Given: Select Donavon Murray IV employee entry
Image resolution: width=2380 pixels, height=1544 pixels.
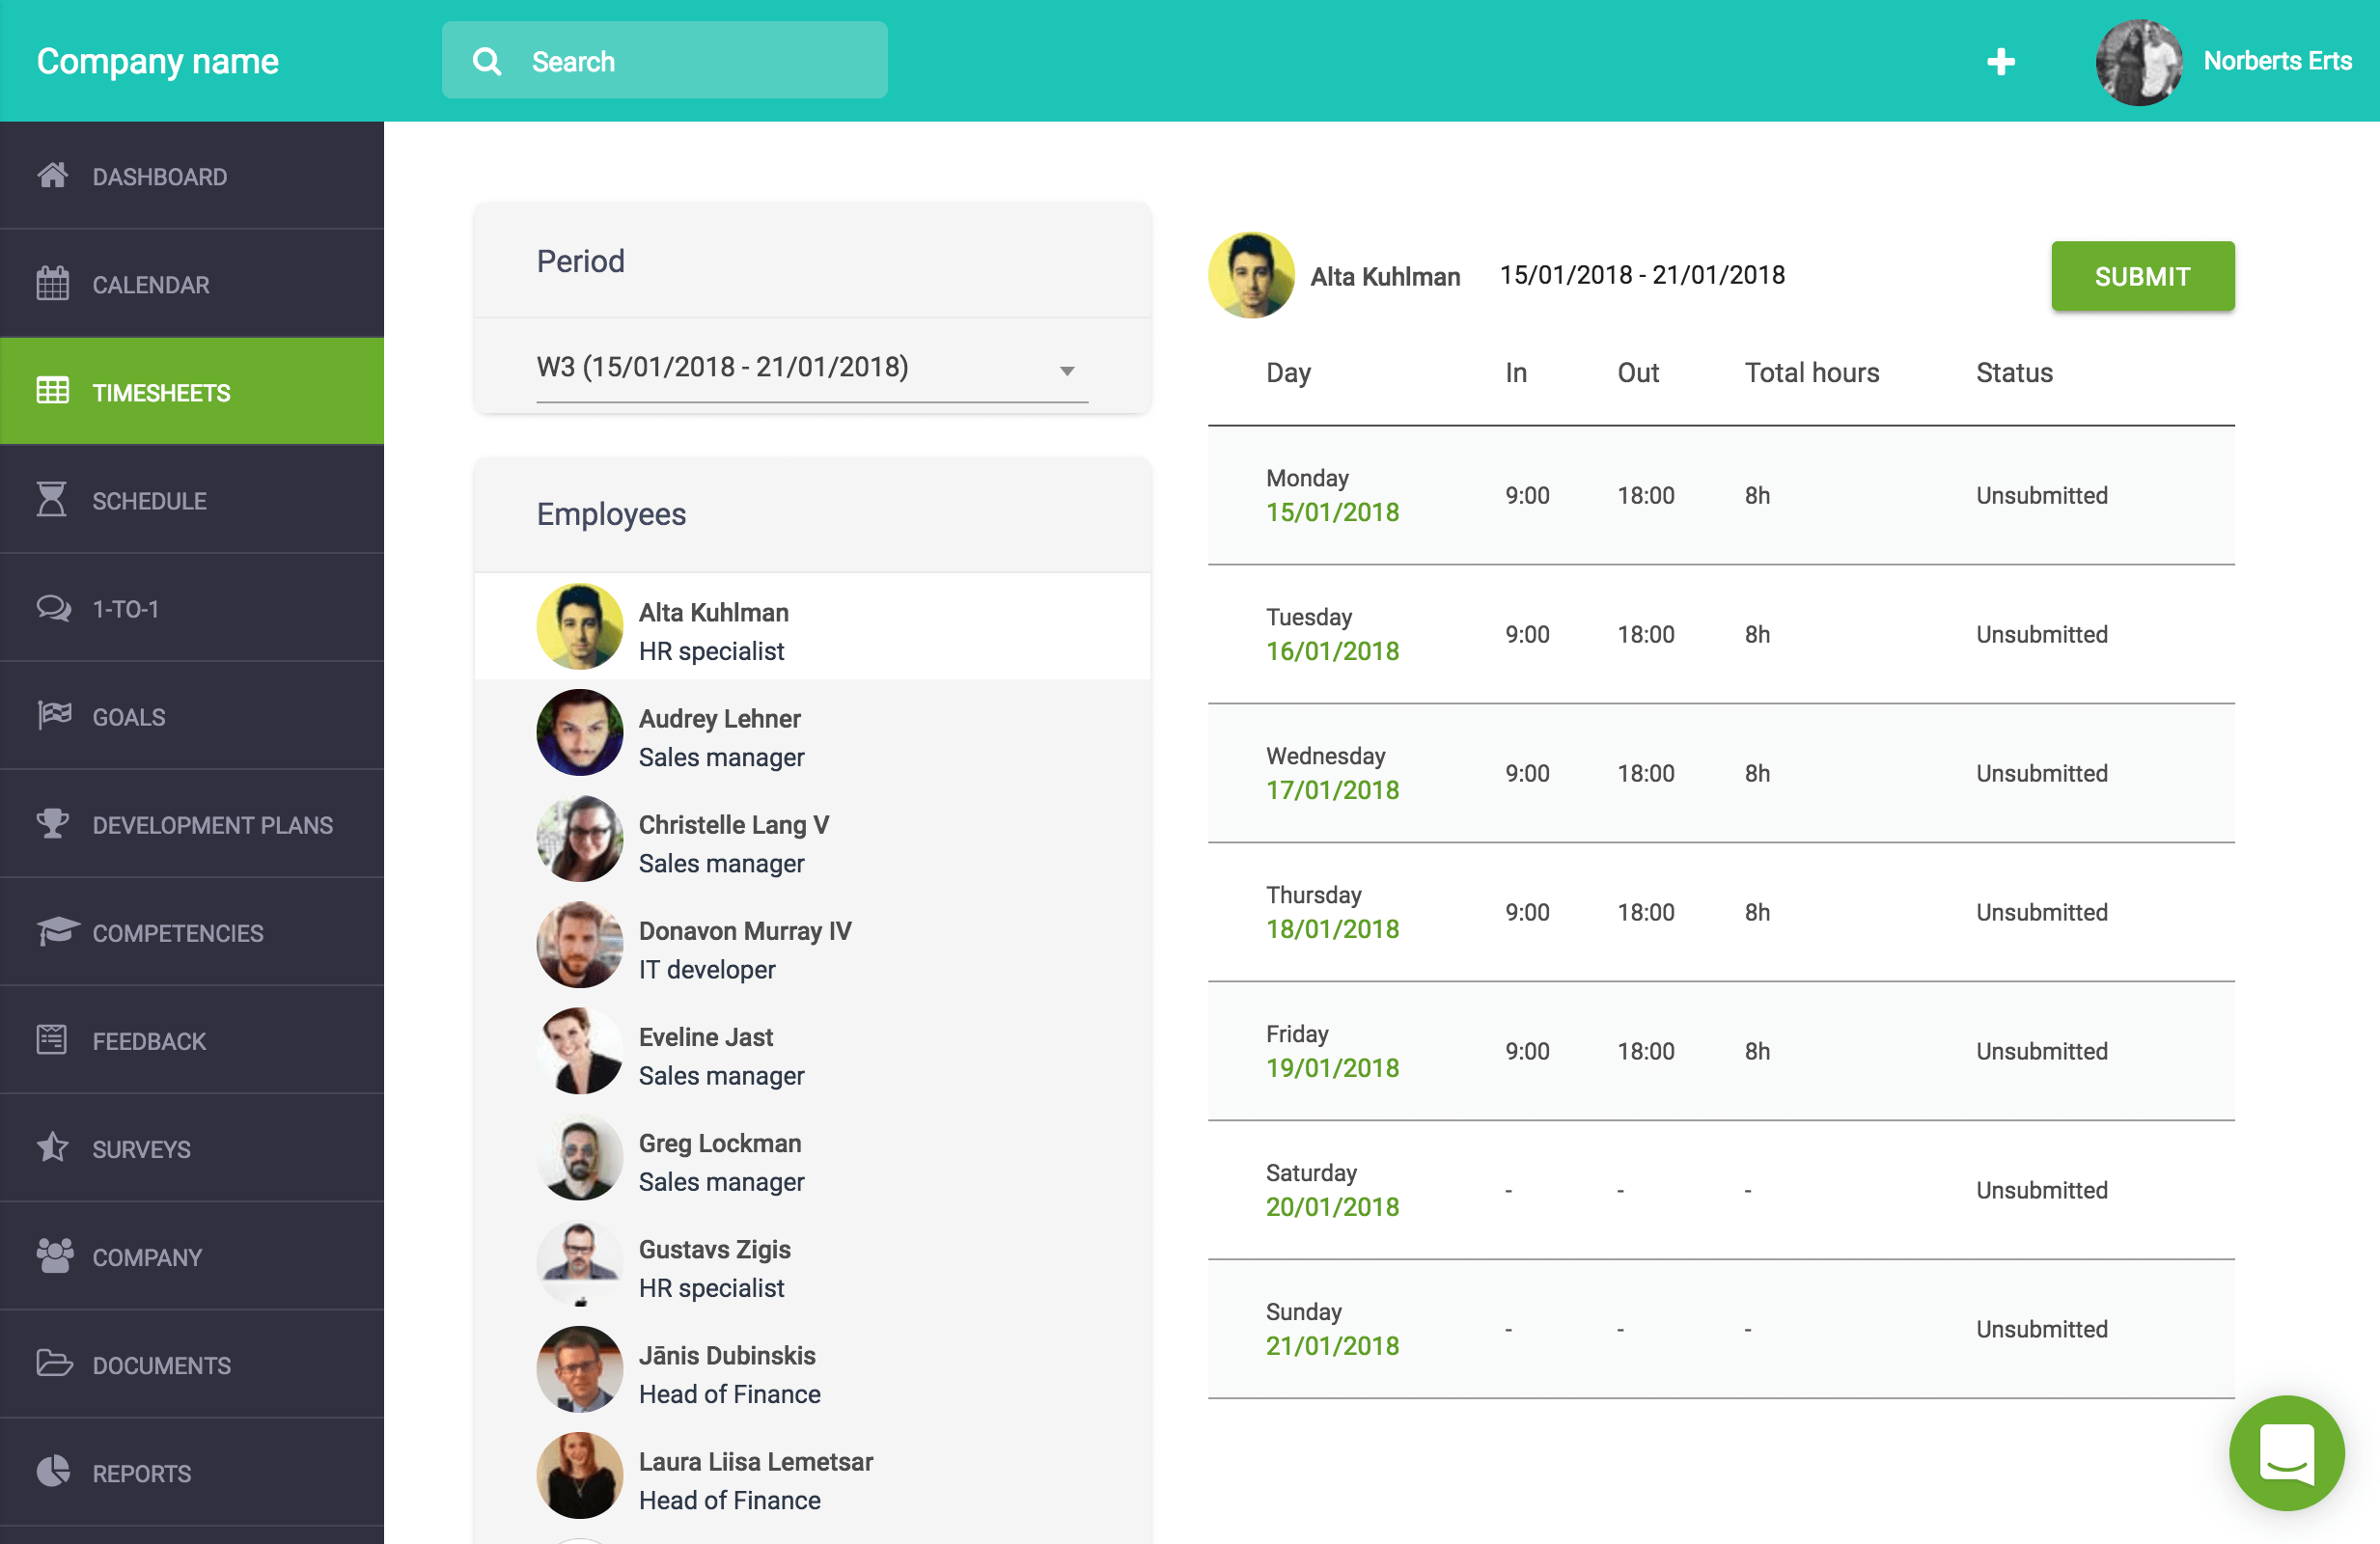Looking at the screenshot, I should pyautogui.click(x=810, y=949).
